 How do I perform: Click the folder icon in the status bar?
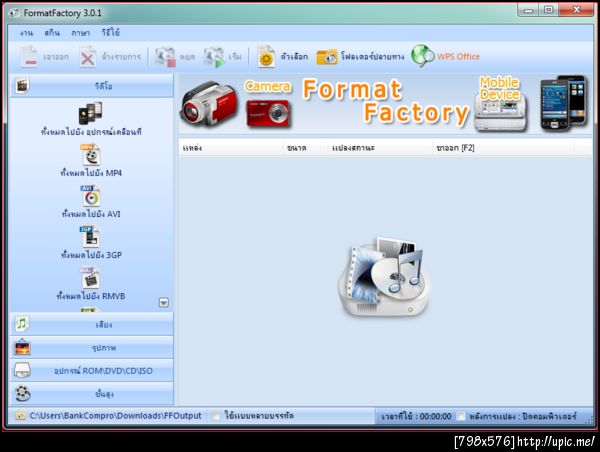coord(20,416)
